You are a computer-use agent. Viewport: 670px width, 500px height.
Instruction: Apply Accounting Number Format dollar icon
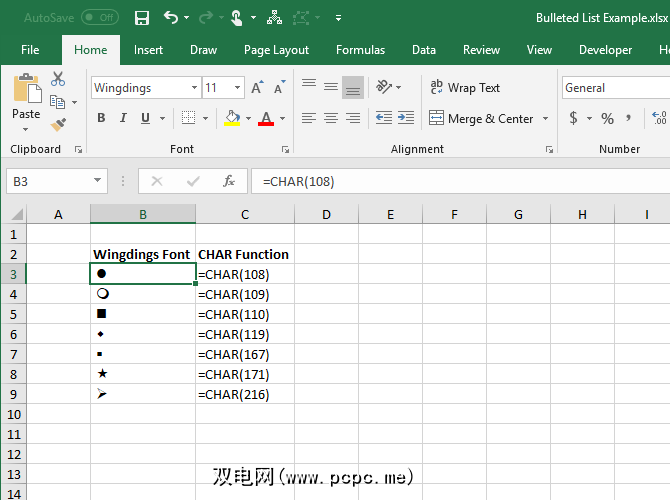coord(573,119)
